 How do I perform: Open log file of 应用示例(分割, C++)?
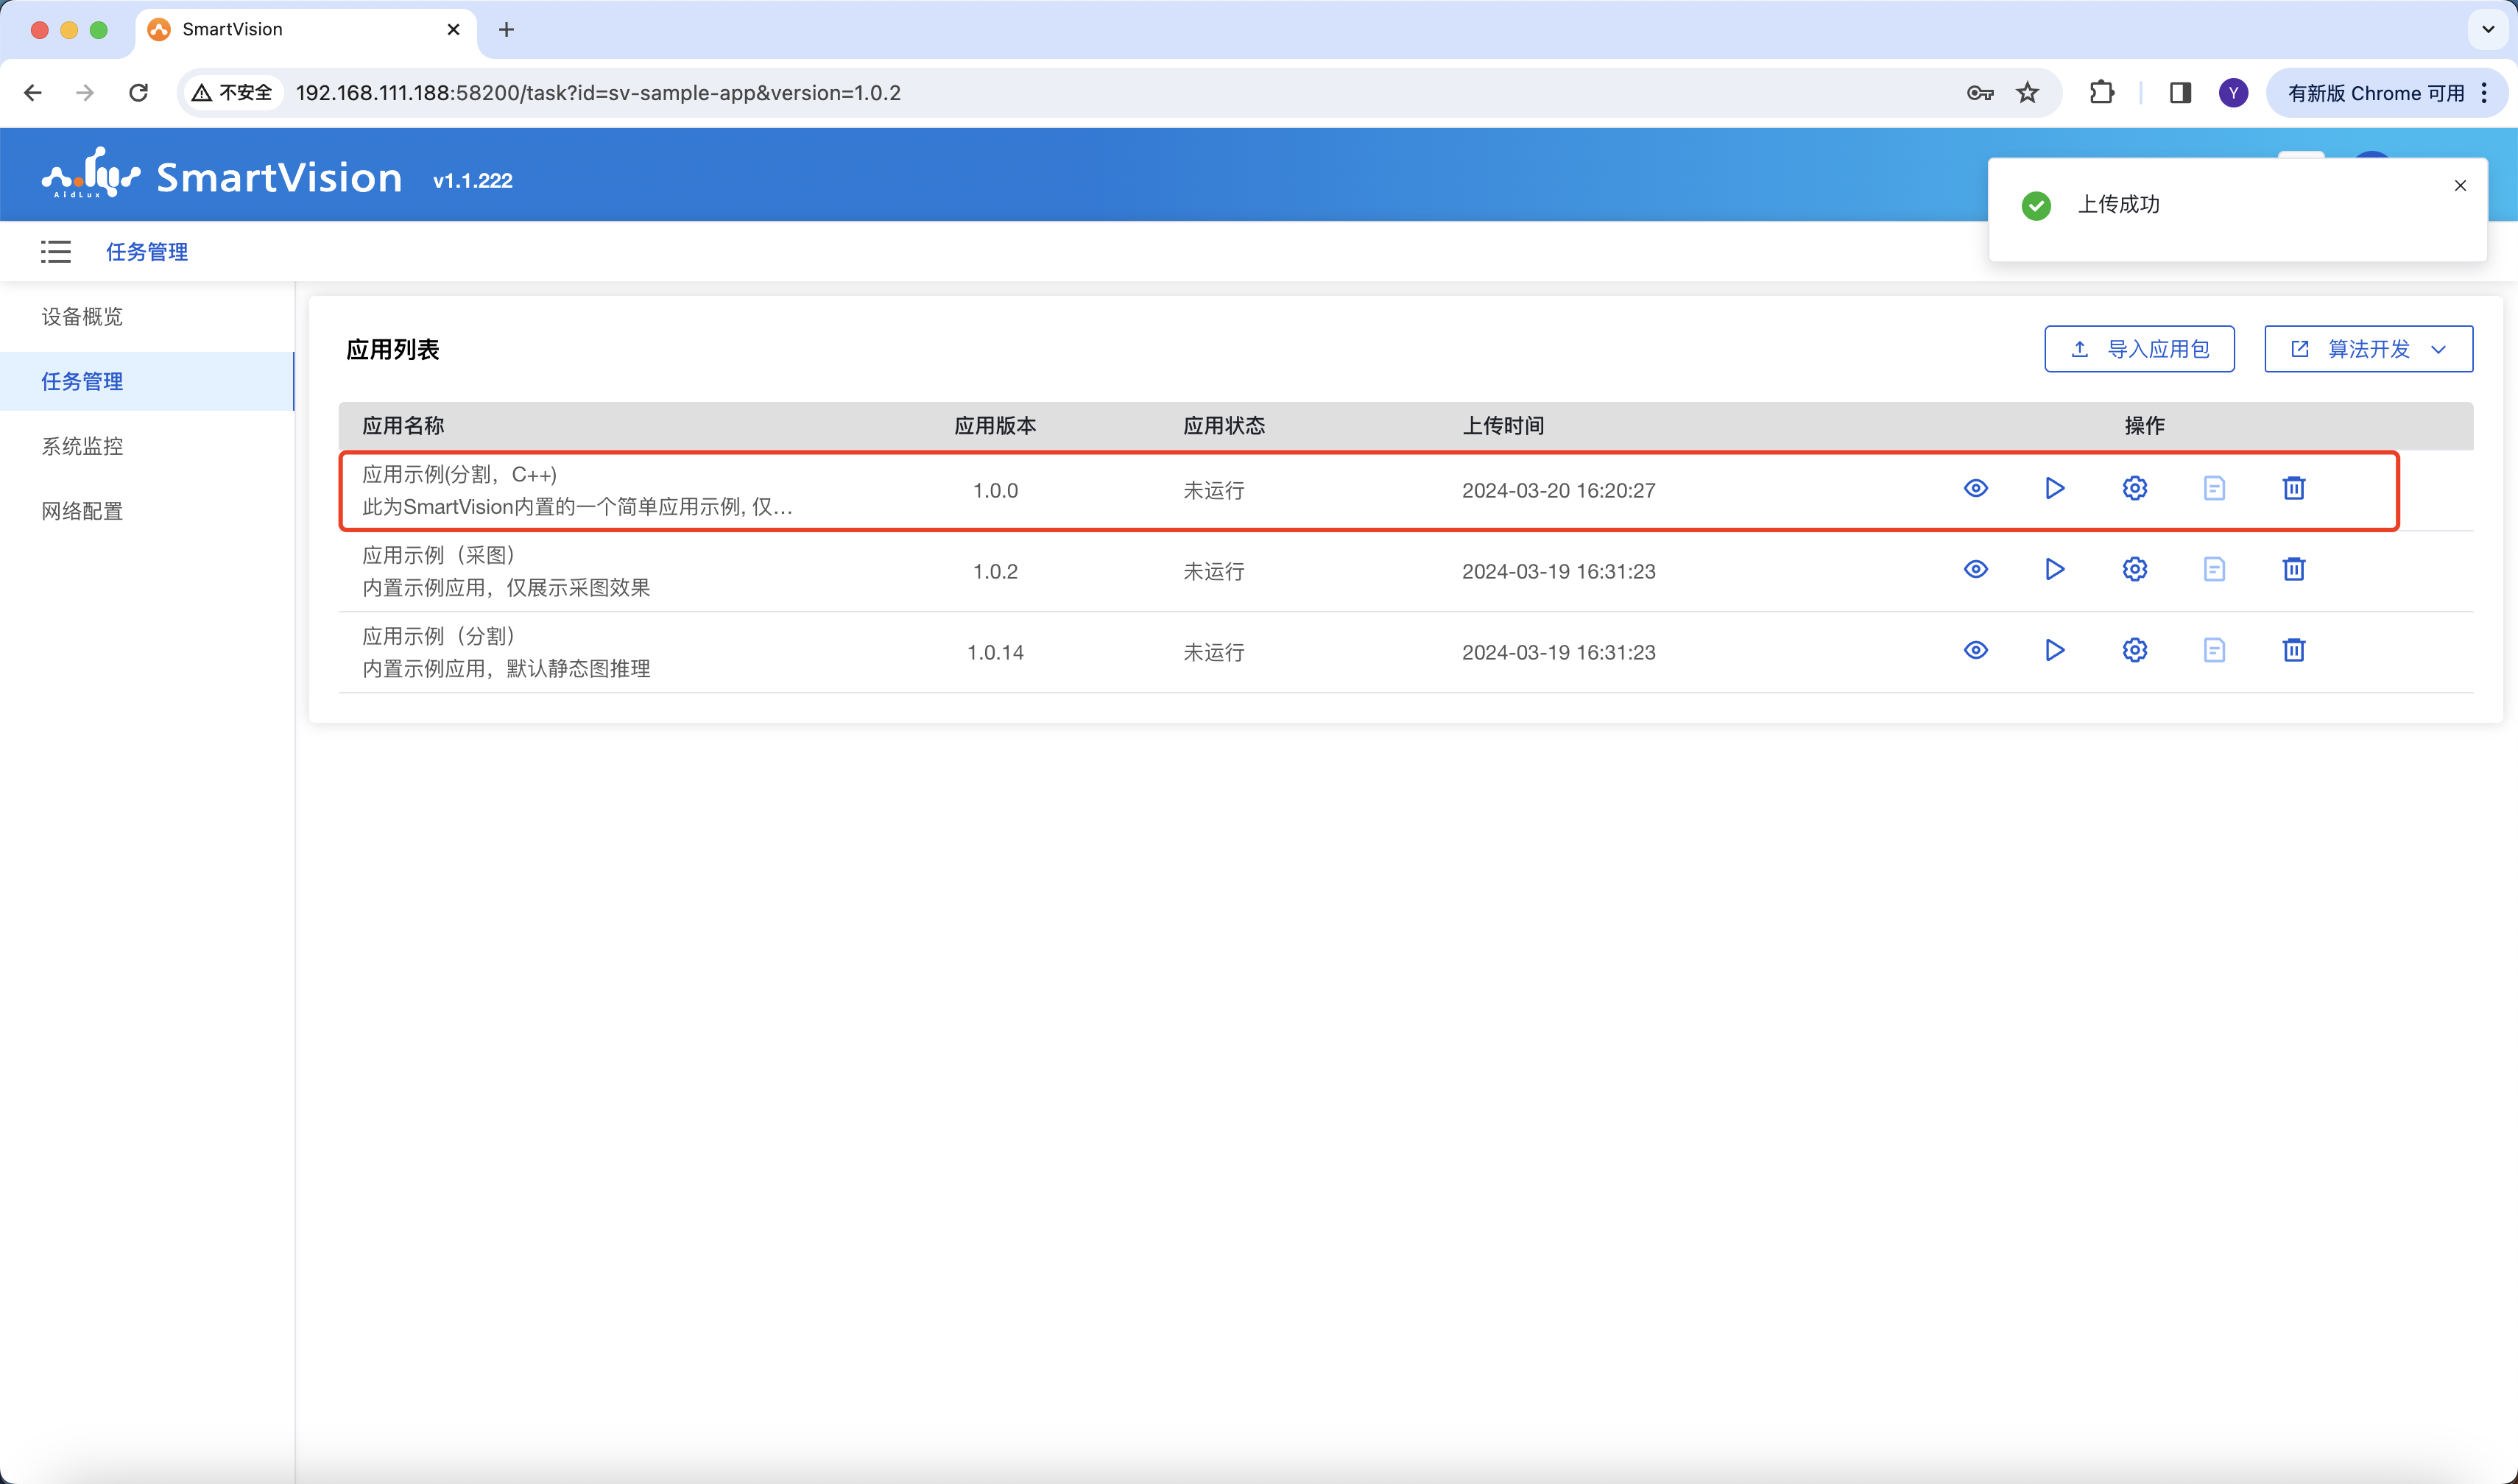click(2214, 488)
